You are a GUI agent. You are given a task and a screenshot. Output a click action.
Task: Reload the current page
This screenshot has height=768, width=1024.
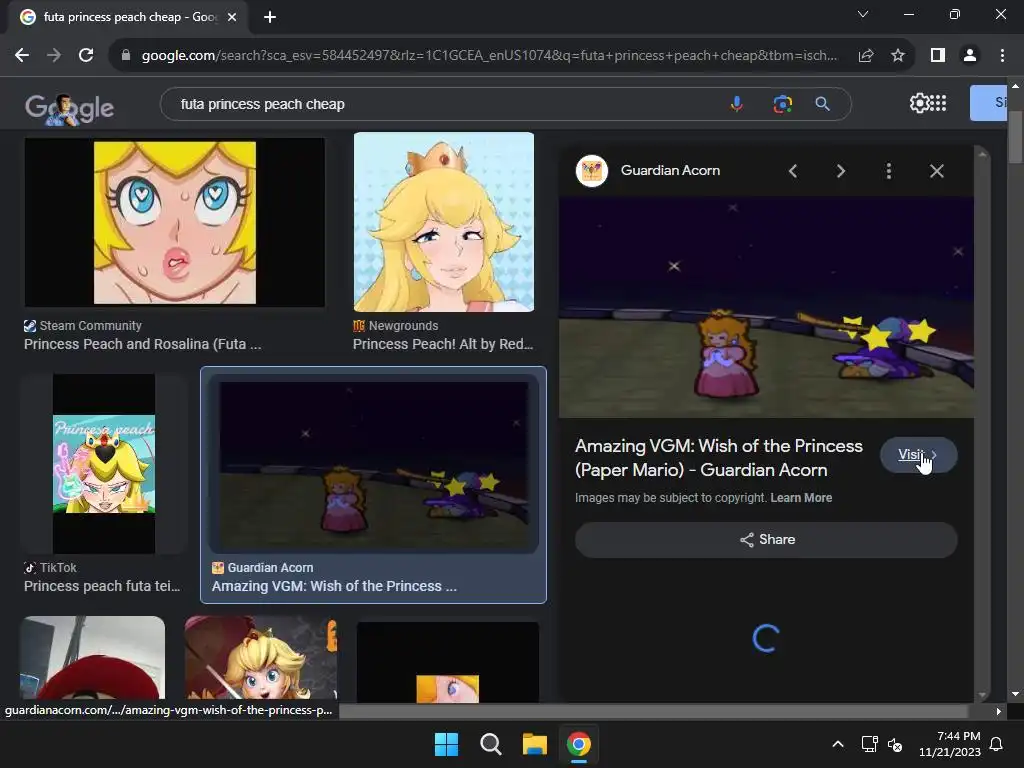[86, 56]
